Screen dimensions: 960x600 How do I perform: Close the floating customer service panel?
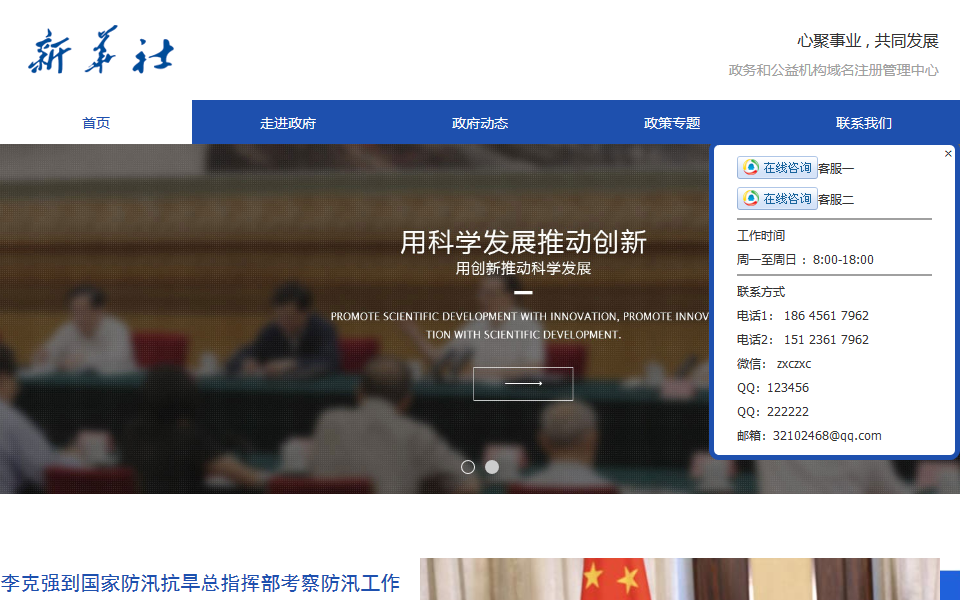pos(948,154)
